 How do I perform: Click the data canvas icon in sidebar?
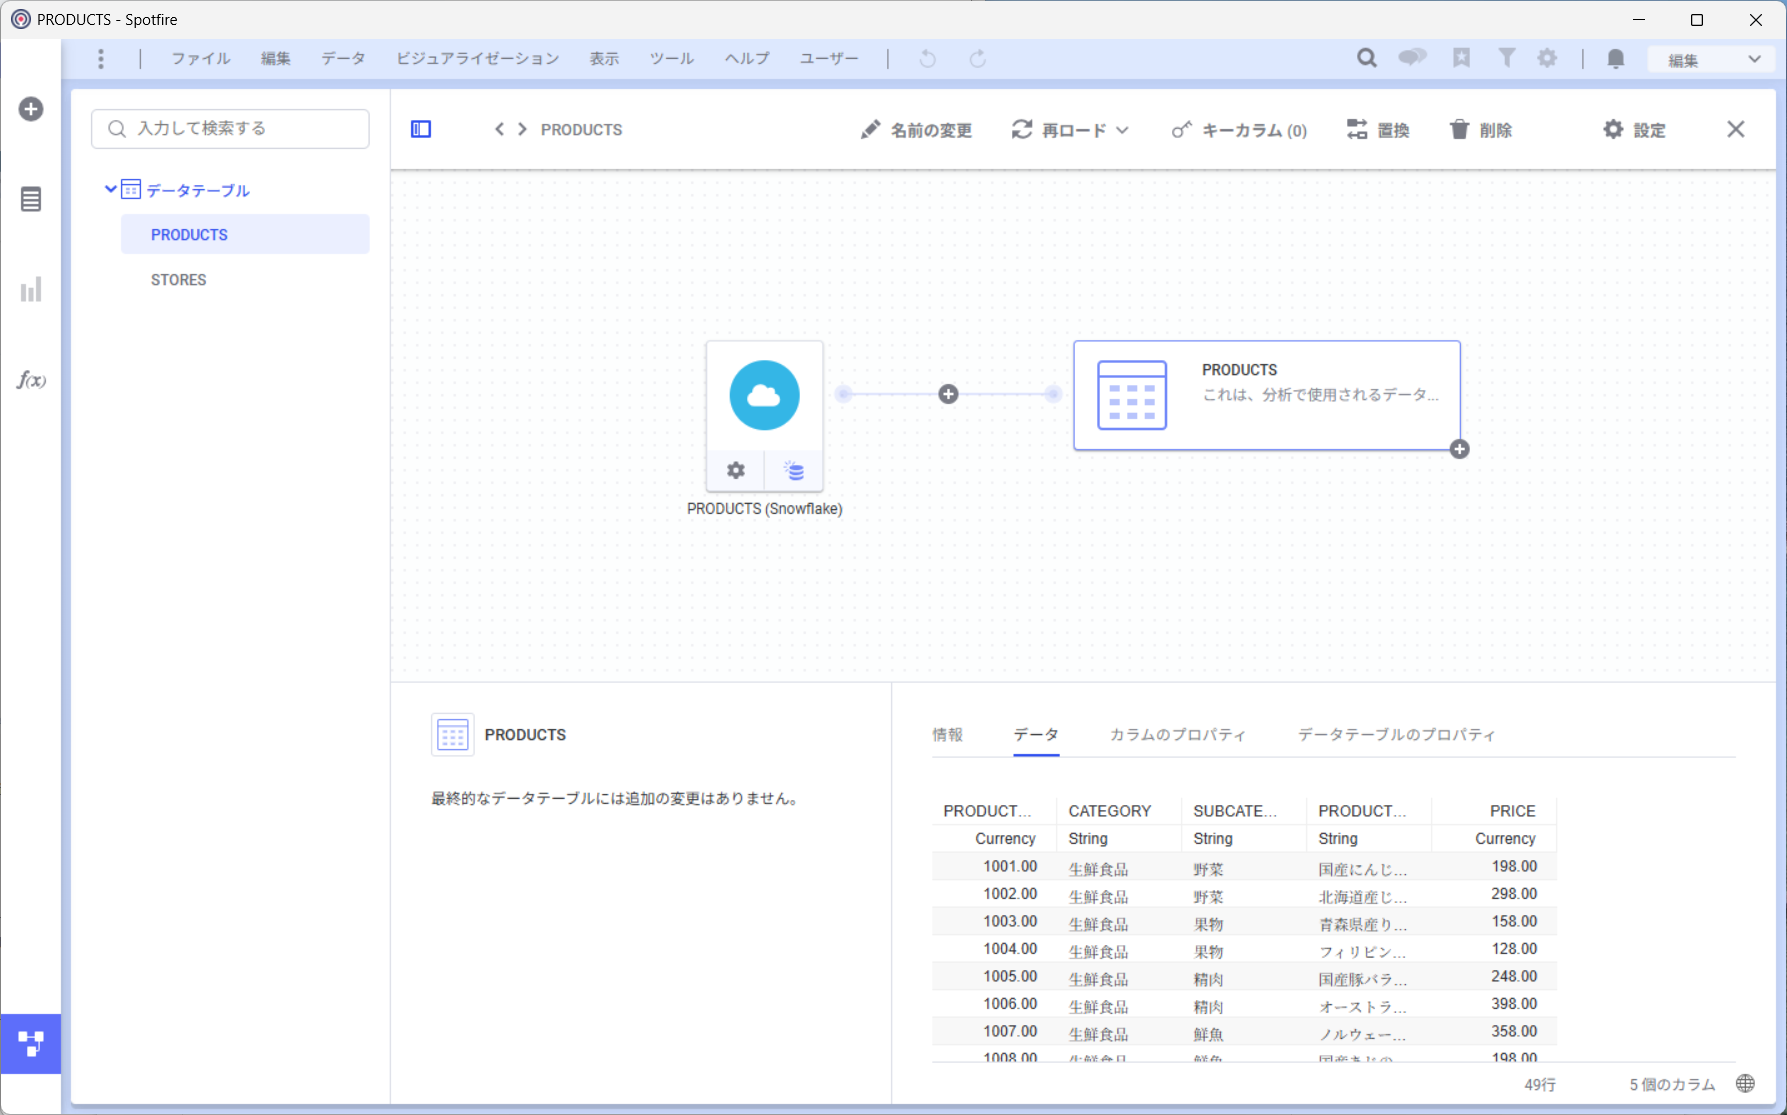pos(31,1044)
